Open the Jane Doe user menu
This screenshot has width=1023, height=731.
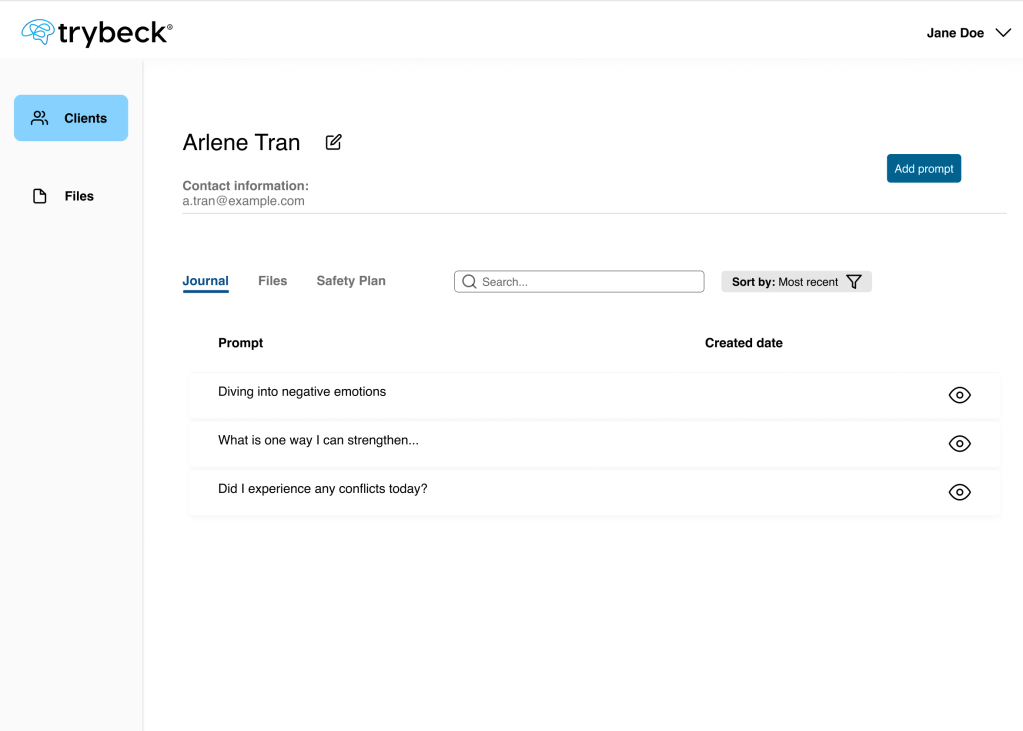(x=955, y=33)
